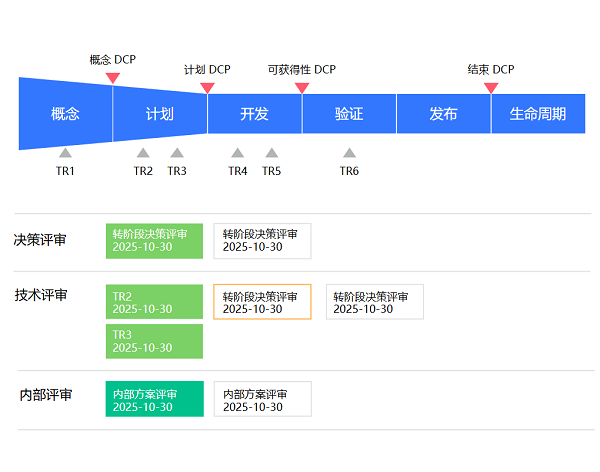Viewport: 600px width, 472px height.
Task: Open the teal 内部方案评审 card
Action: (154, 399)
